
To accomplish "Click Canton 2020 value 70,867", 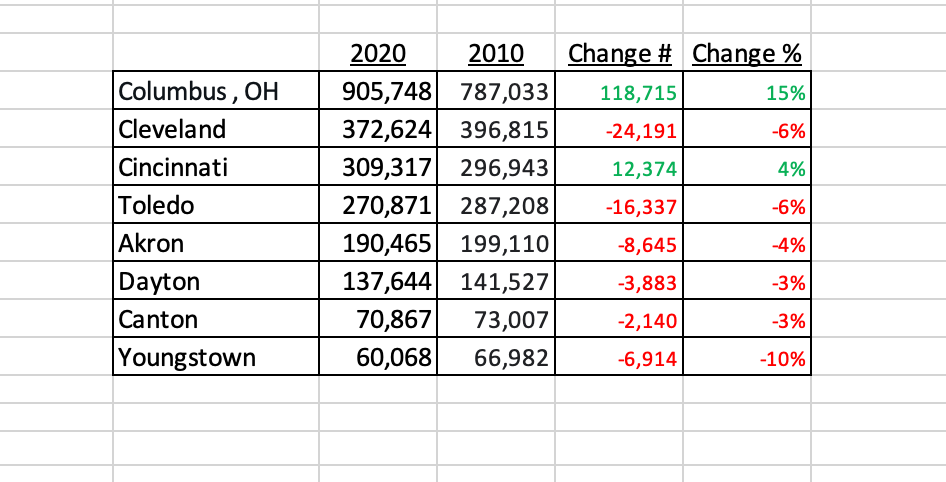I will pos(378,319).
